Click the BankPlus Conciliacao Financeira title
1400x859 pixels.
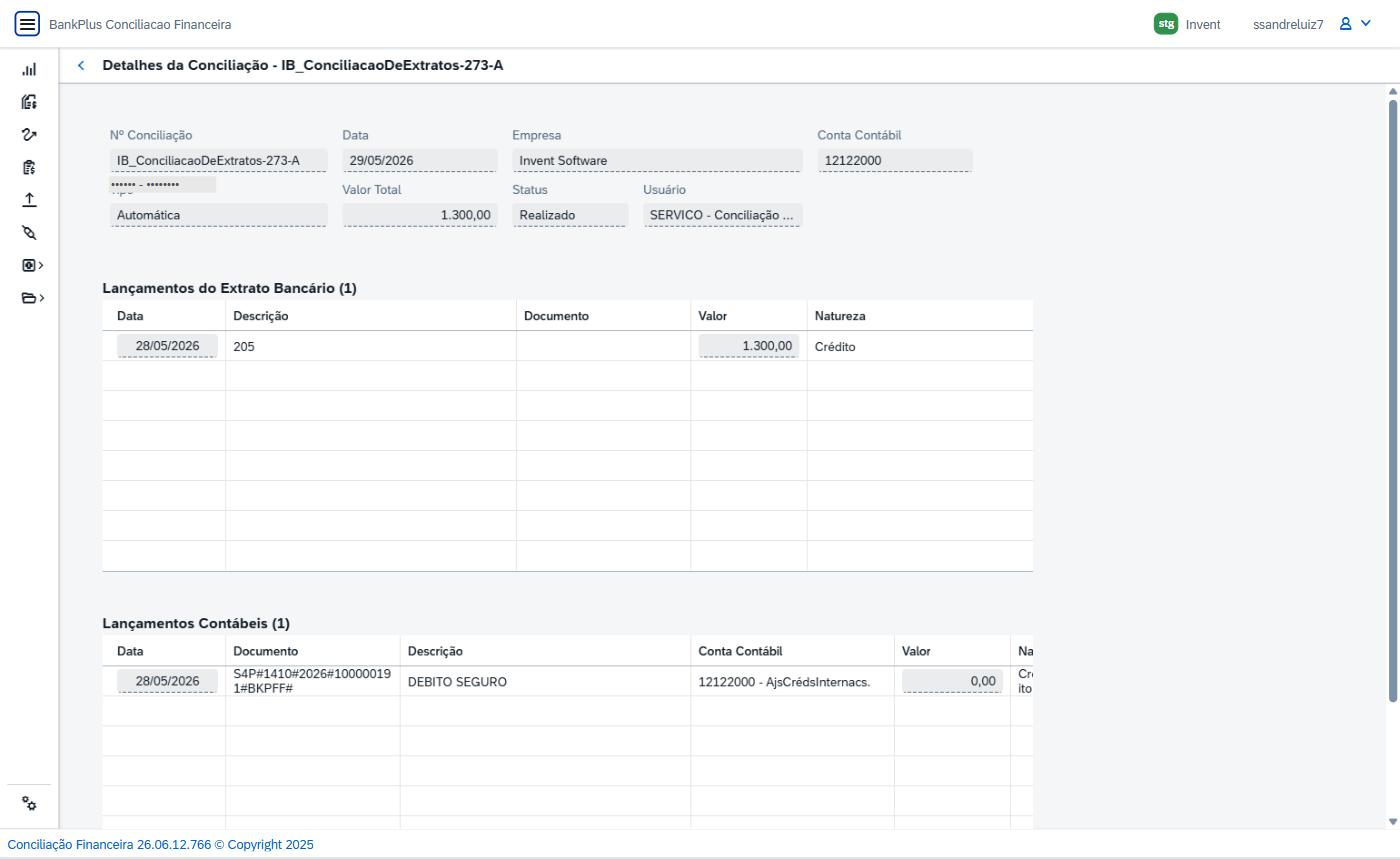140,24
